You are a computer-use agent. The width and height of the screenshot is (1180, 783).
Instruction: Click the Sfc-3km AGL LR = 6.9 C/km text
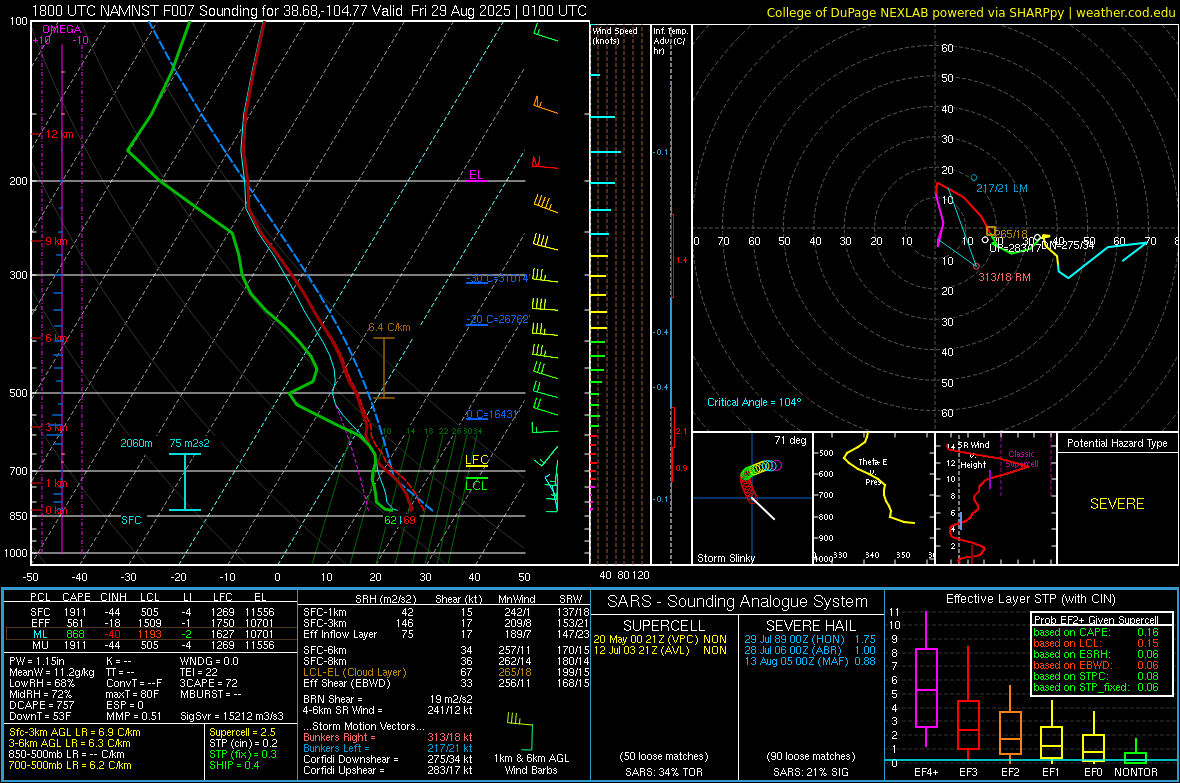pyautogui.click(x=75, y=733)
